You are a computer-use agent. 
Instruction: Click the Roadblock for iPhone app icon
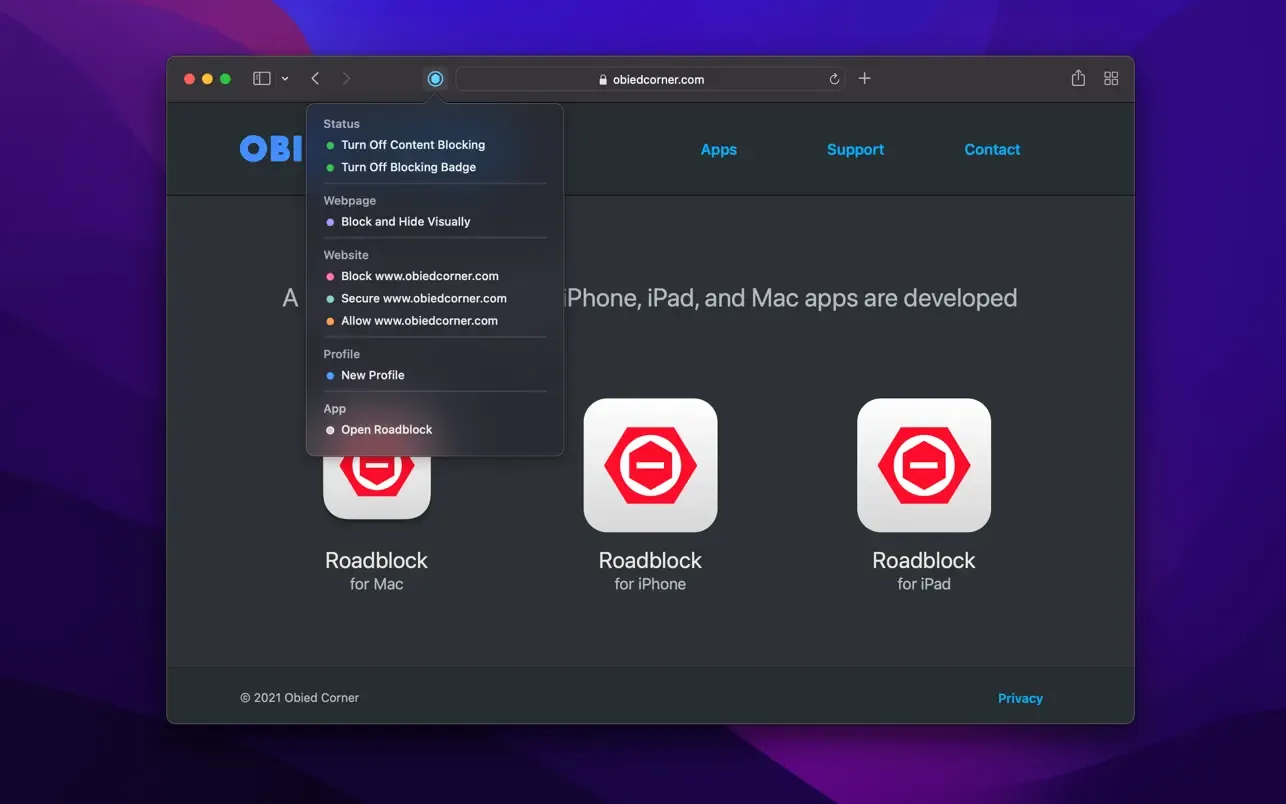pos(650,465)
